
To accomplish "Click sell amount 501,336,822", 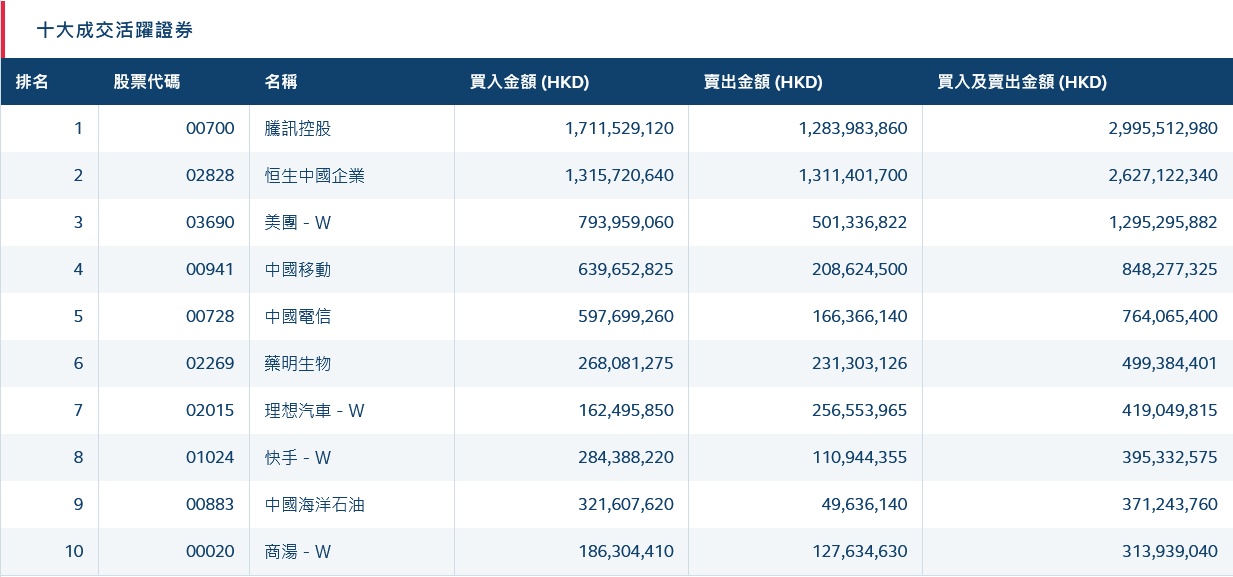I will click(860, 222).
